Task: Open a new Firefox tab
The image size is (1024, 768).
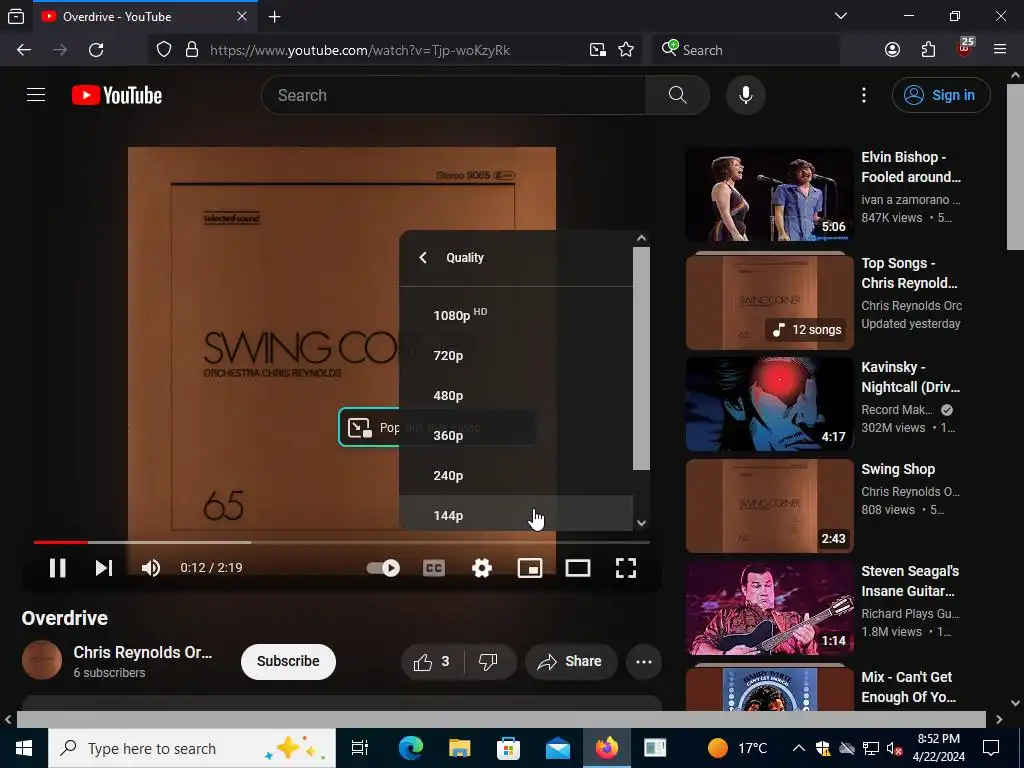Action: click(275, 17)
